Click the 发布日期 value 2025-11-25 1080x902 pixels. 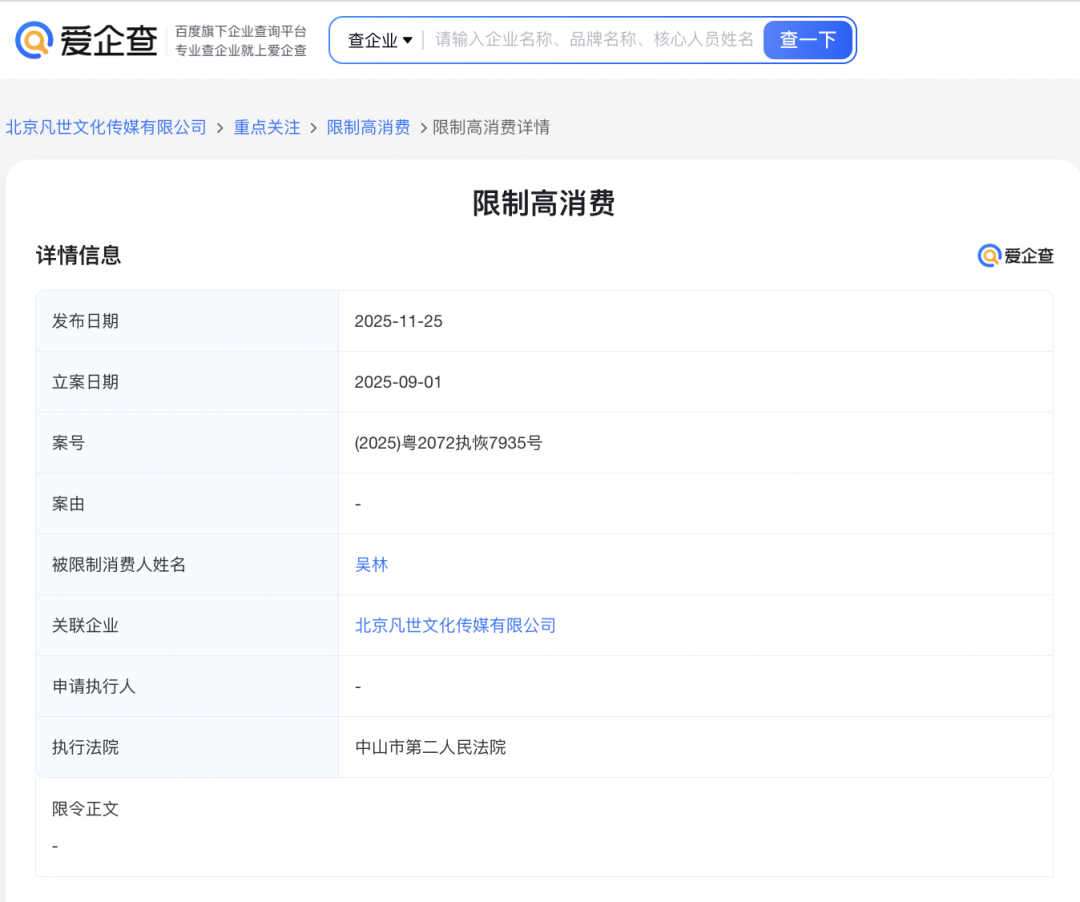[398, 321]
